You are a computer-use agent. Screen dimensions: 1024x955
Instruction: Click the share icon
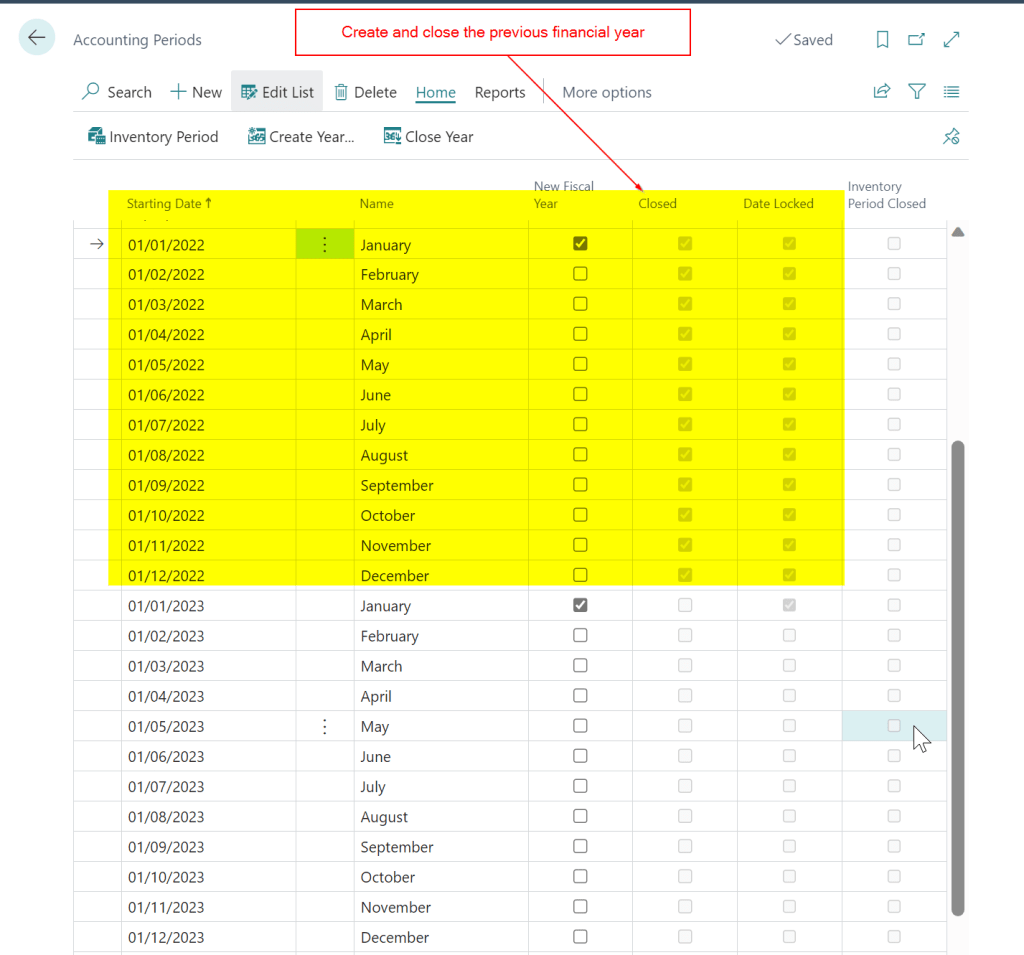(882, 92)
